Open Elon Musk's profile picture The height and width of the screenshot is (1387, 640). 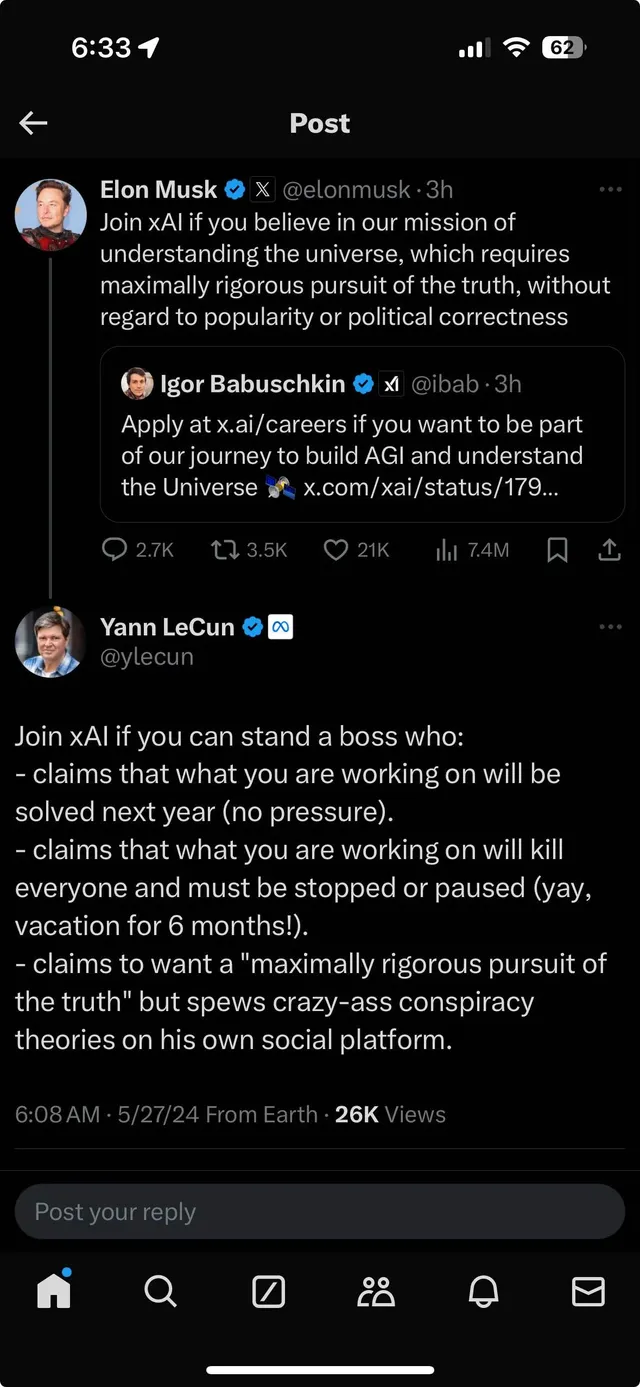(x=50, y=214)
